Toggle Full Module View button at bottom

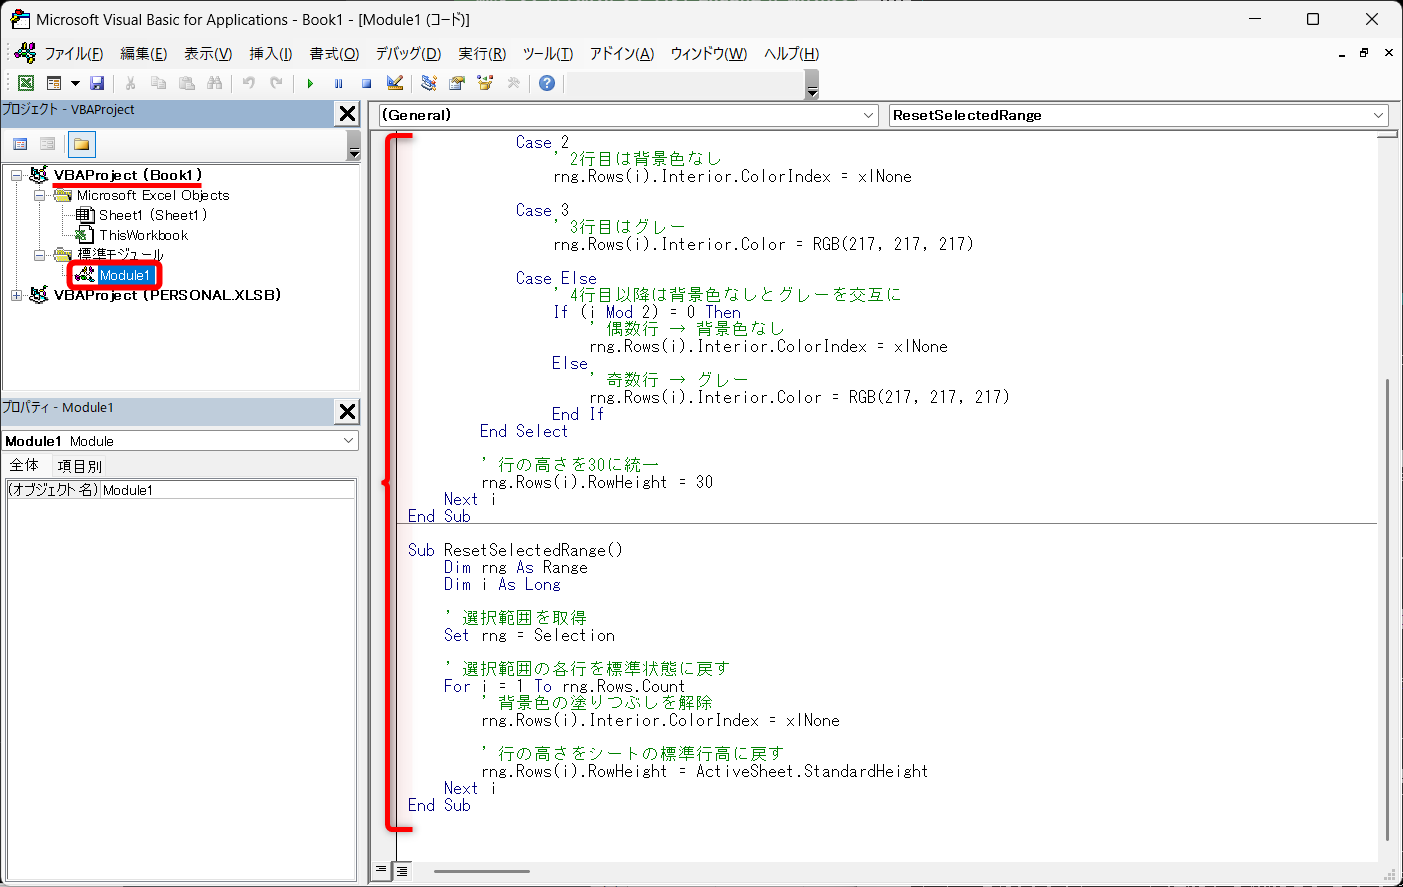(x=401, y=870)
